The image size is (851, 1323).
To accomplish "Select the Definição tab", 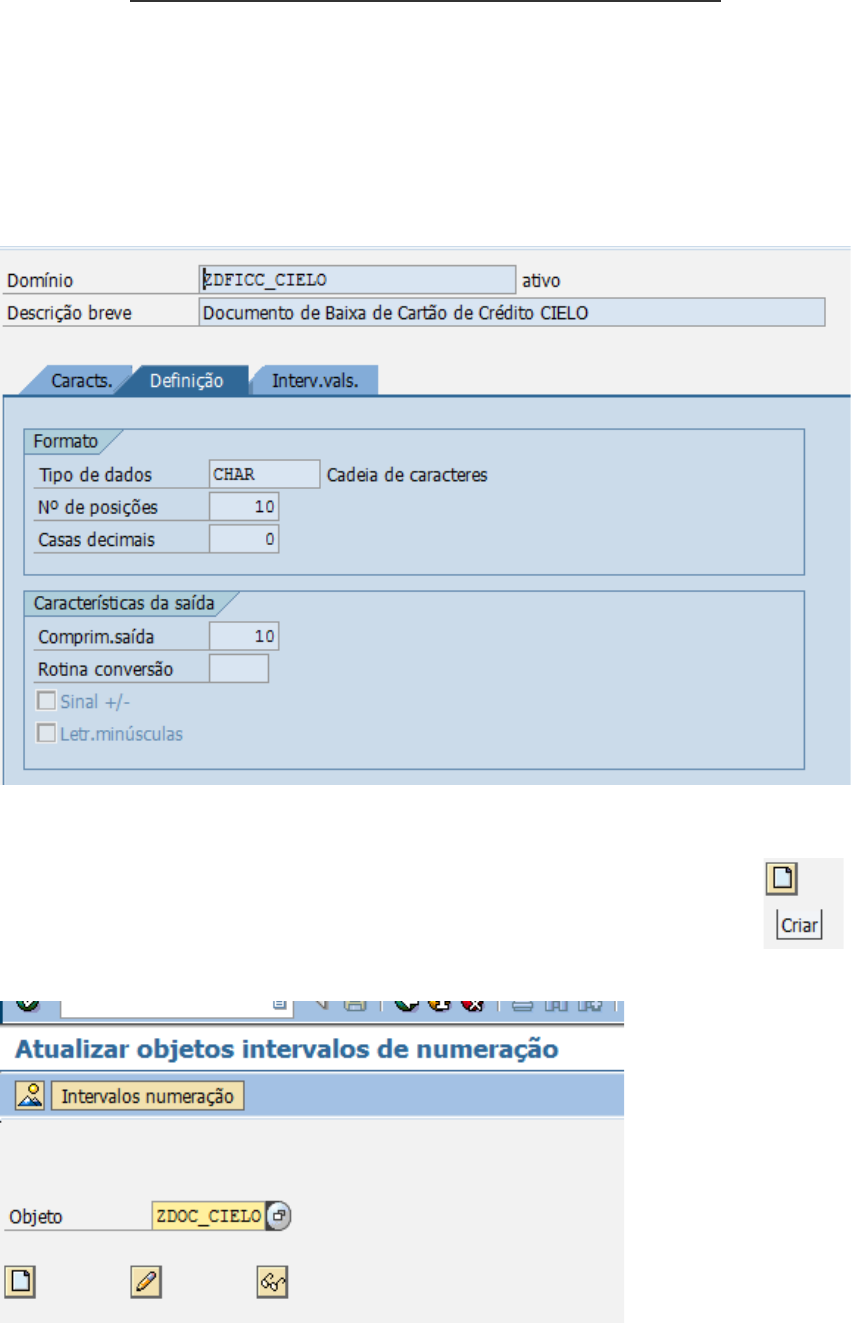I will [x=185, y=380].
